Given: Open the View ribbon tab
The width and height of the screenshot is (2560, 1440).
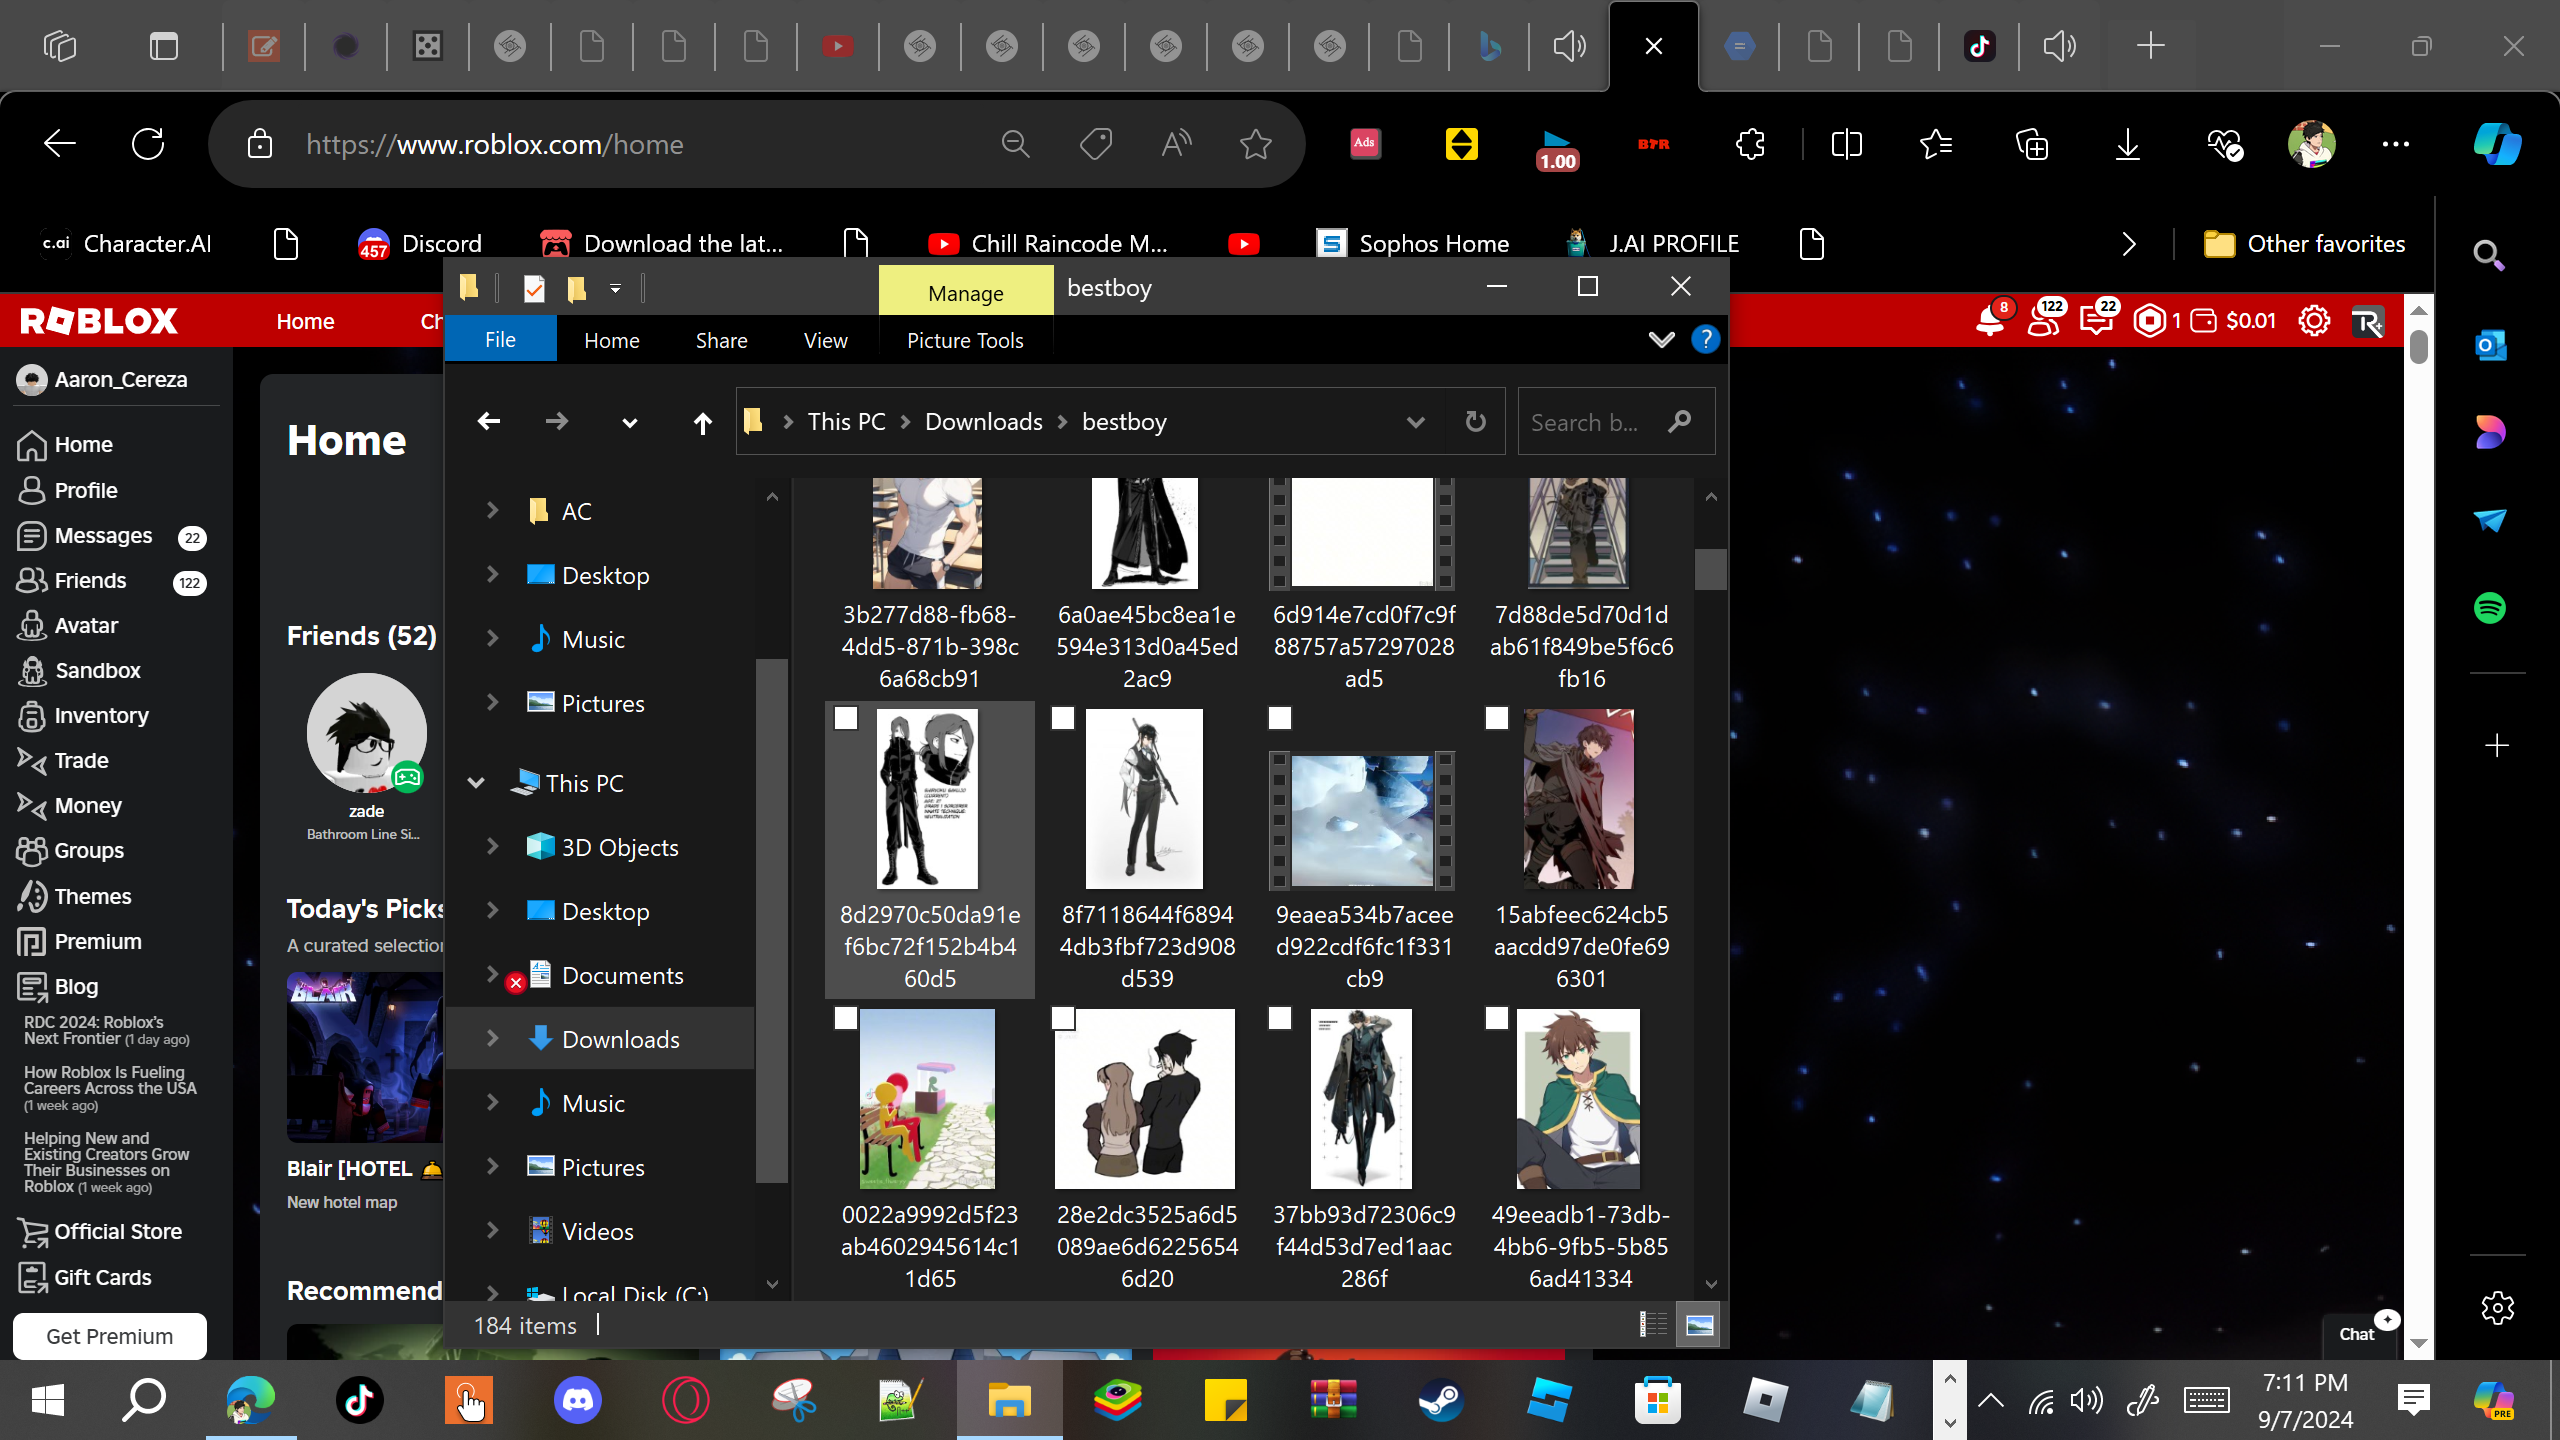Looking at the screenshot, I should pos(825,340).
